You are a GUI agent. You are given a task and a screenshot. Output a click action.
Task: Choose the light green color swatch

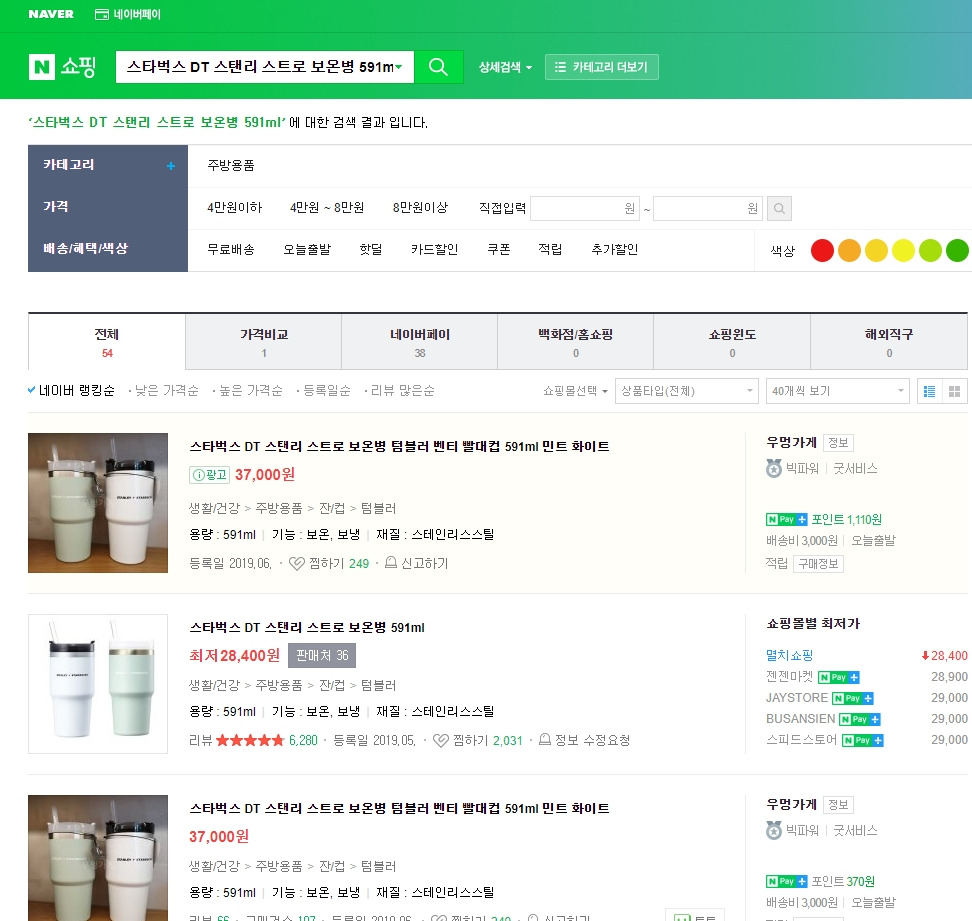(x=930, y=250)
